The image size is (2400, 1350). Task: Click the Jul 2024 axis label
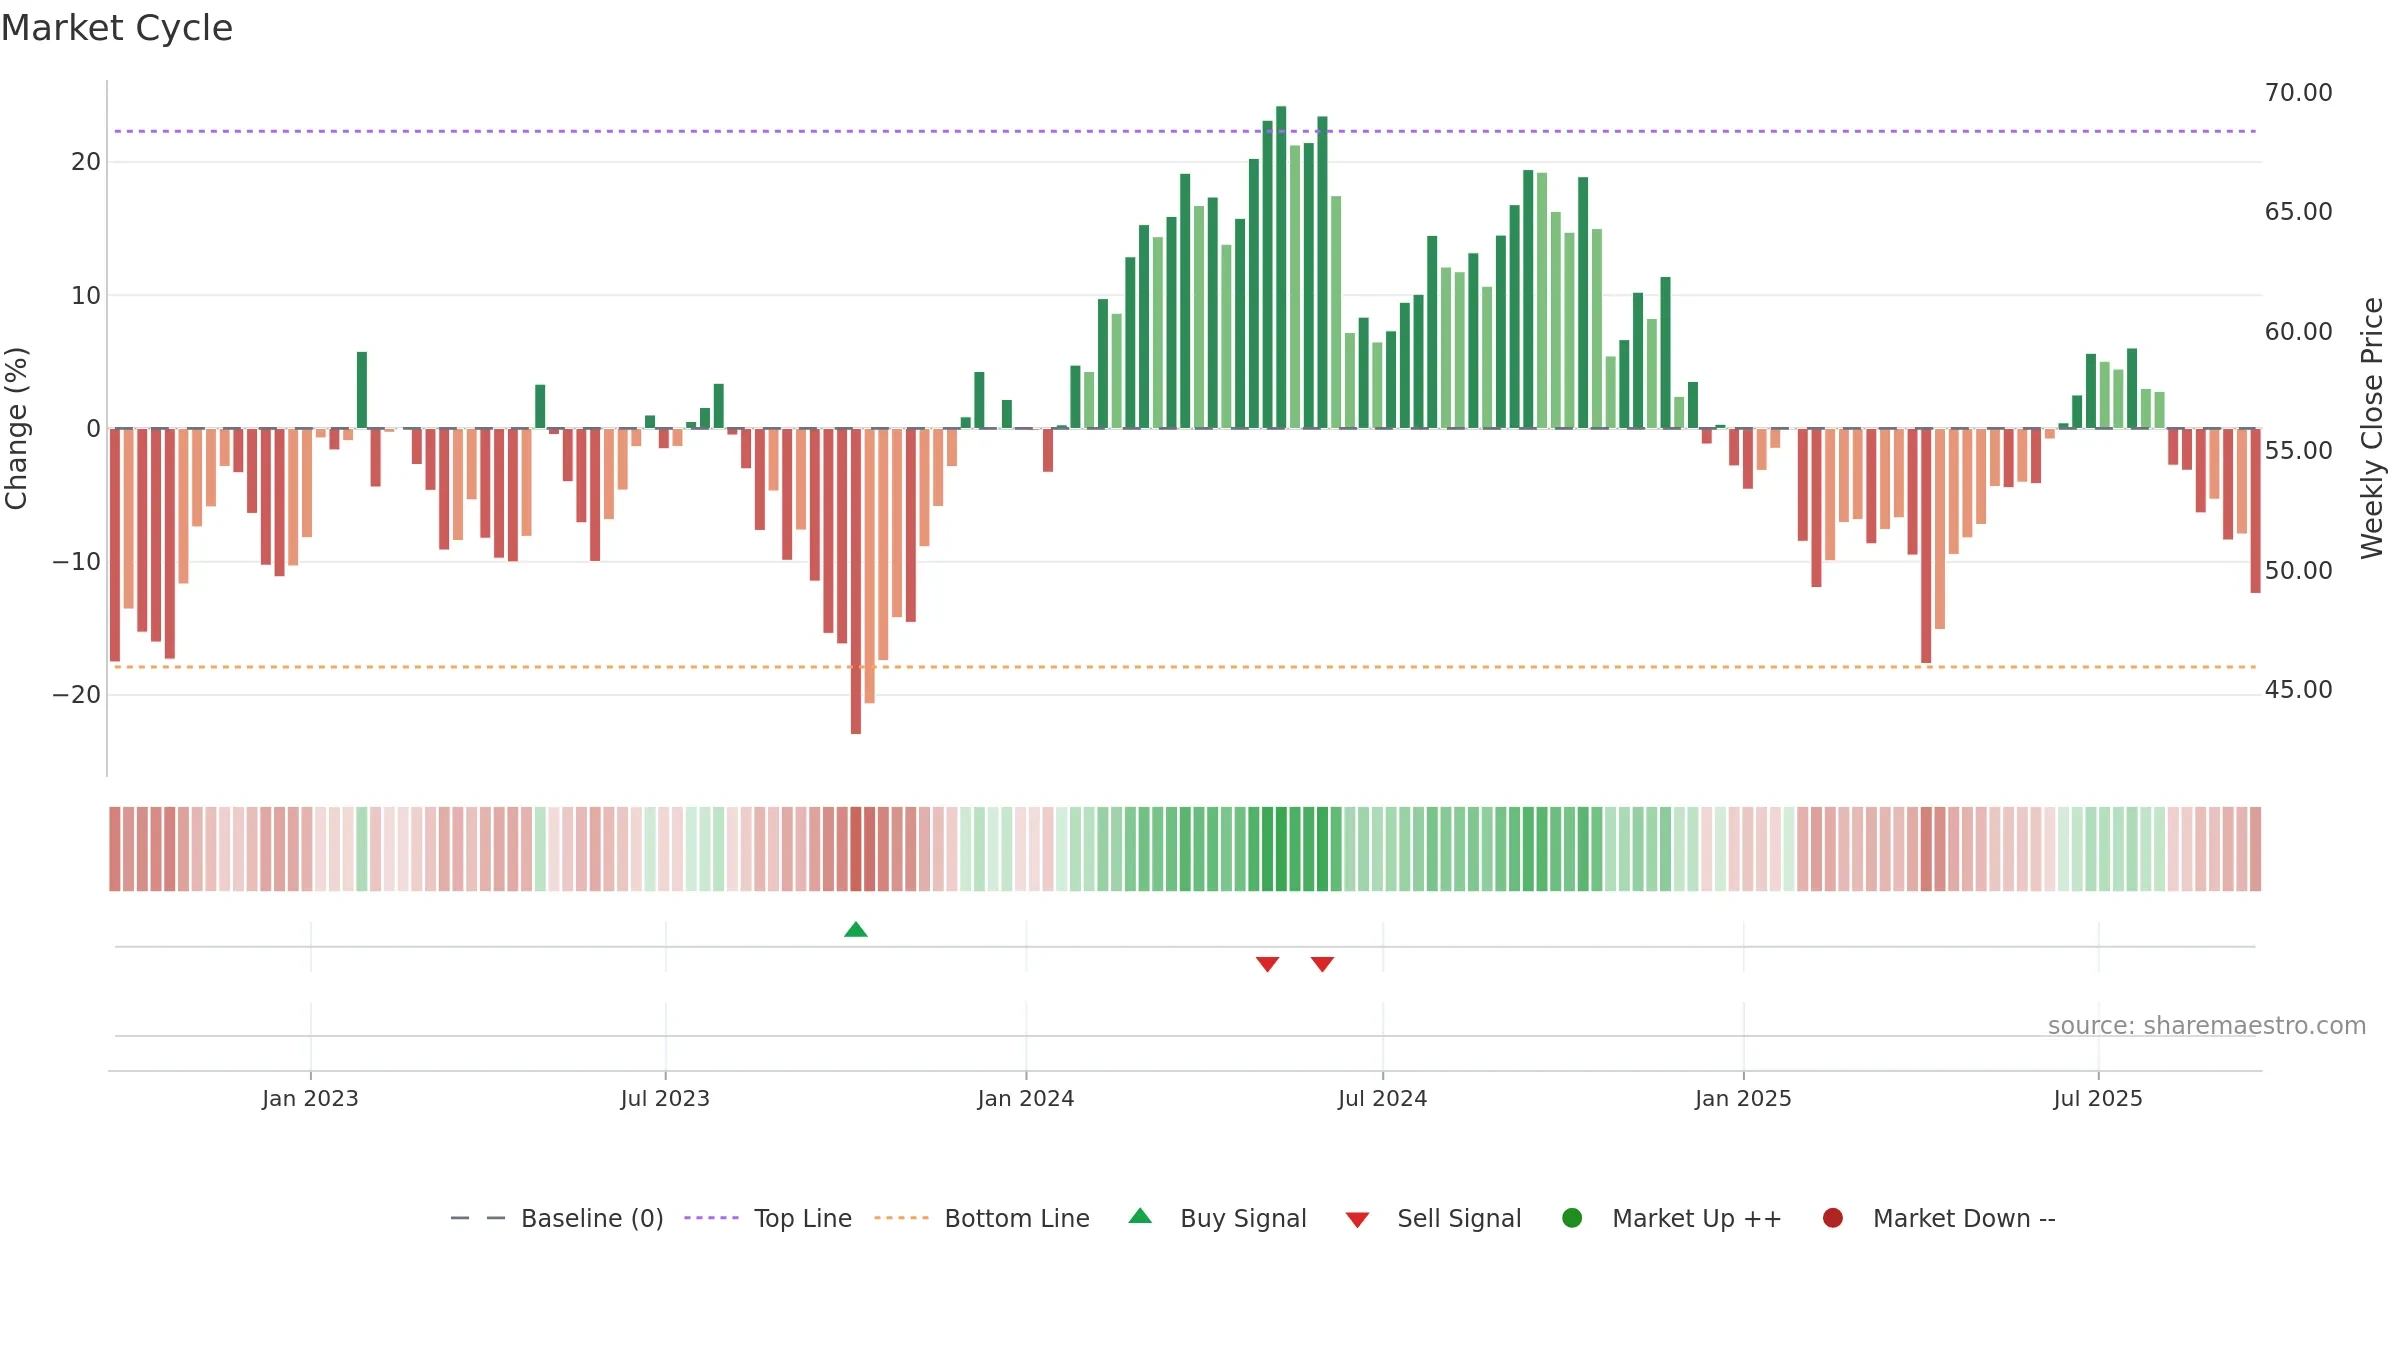coord(1383,1098)
